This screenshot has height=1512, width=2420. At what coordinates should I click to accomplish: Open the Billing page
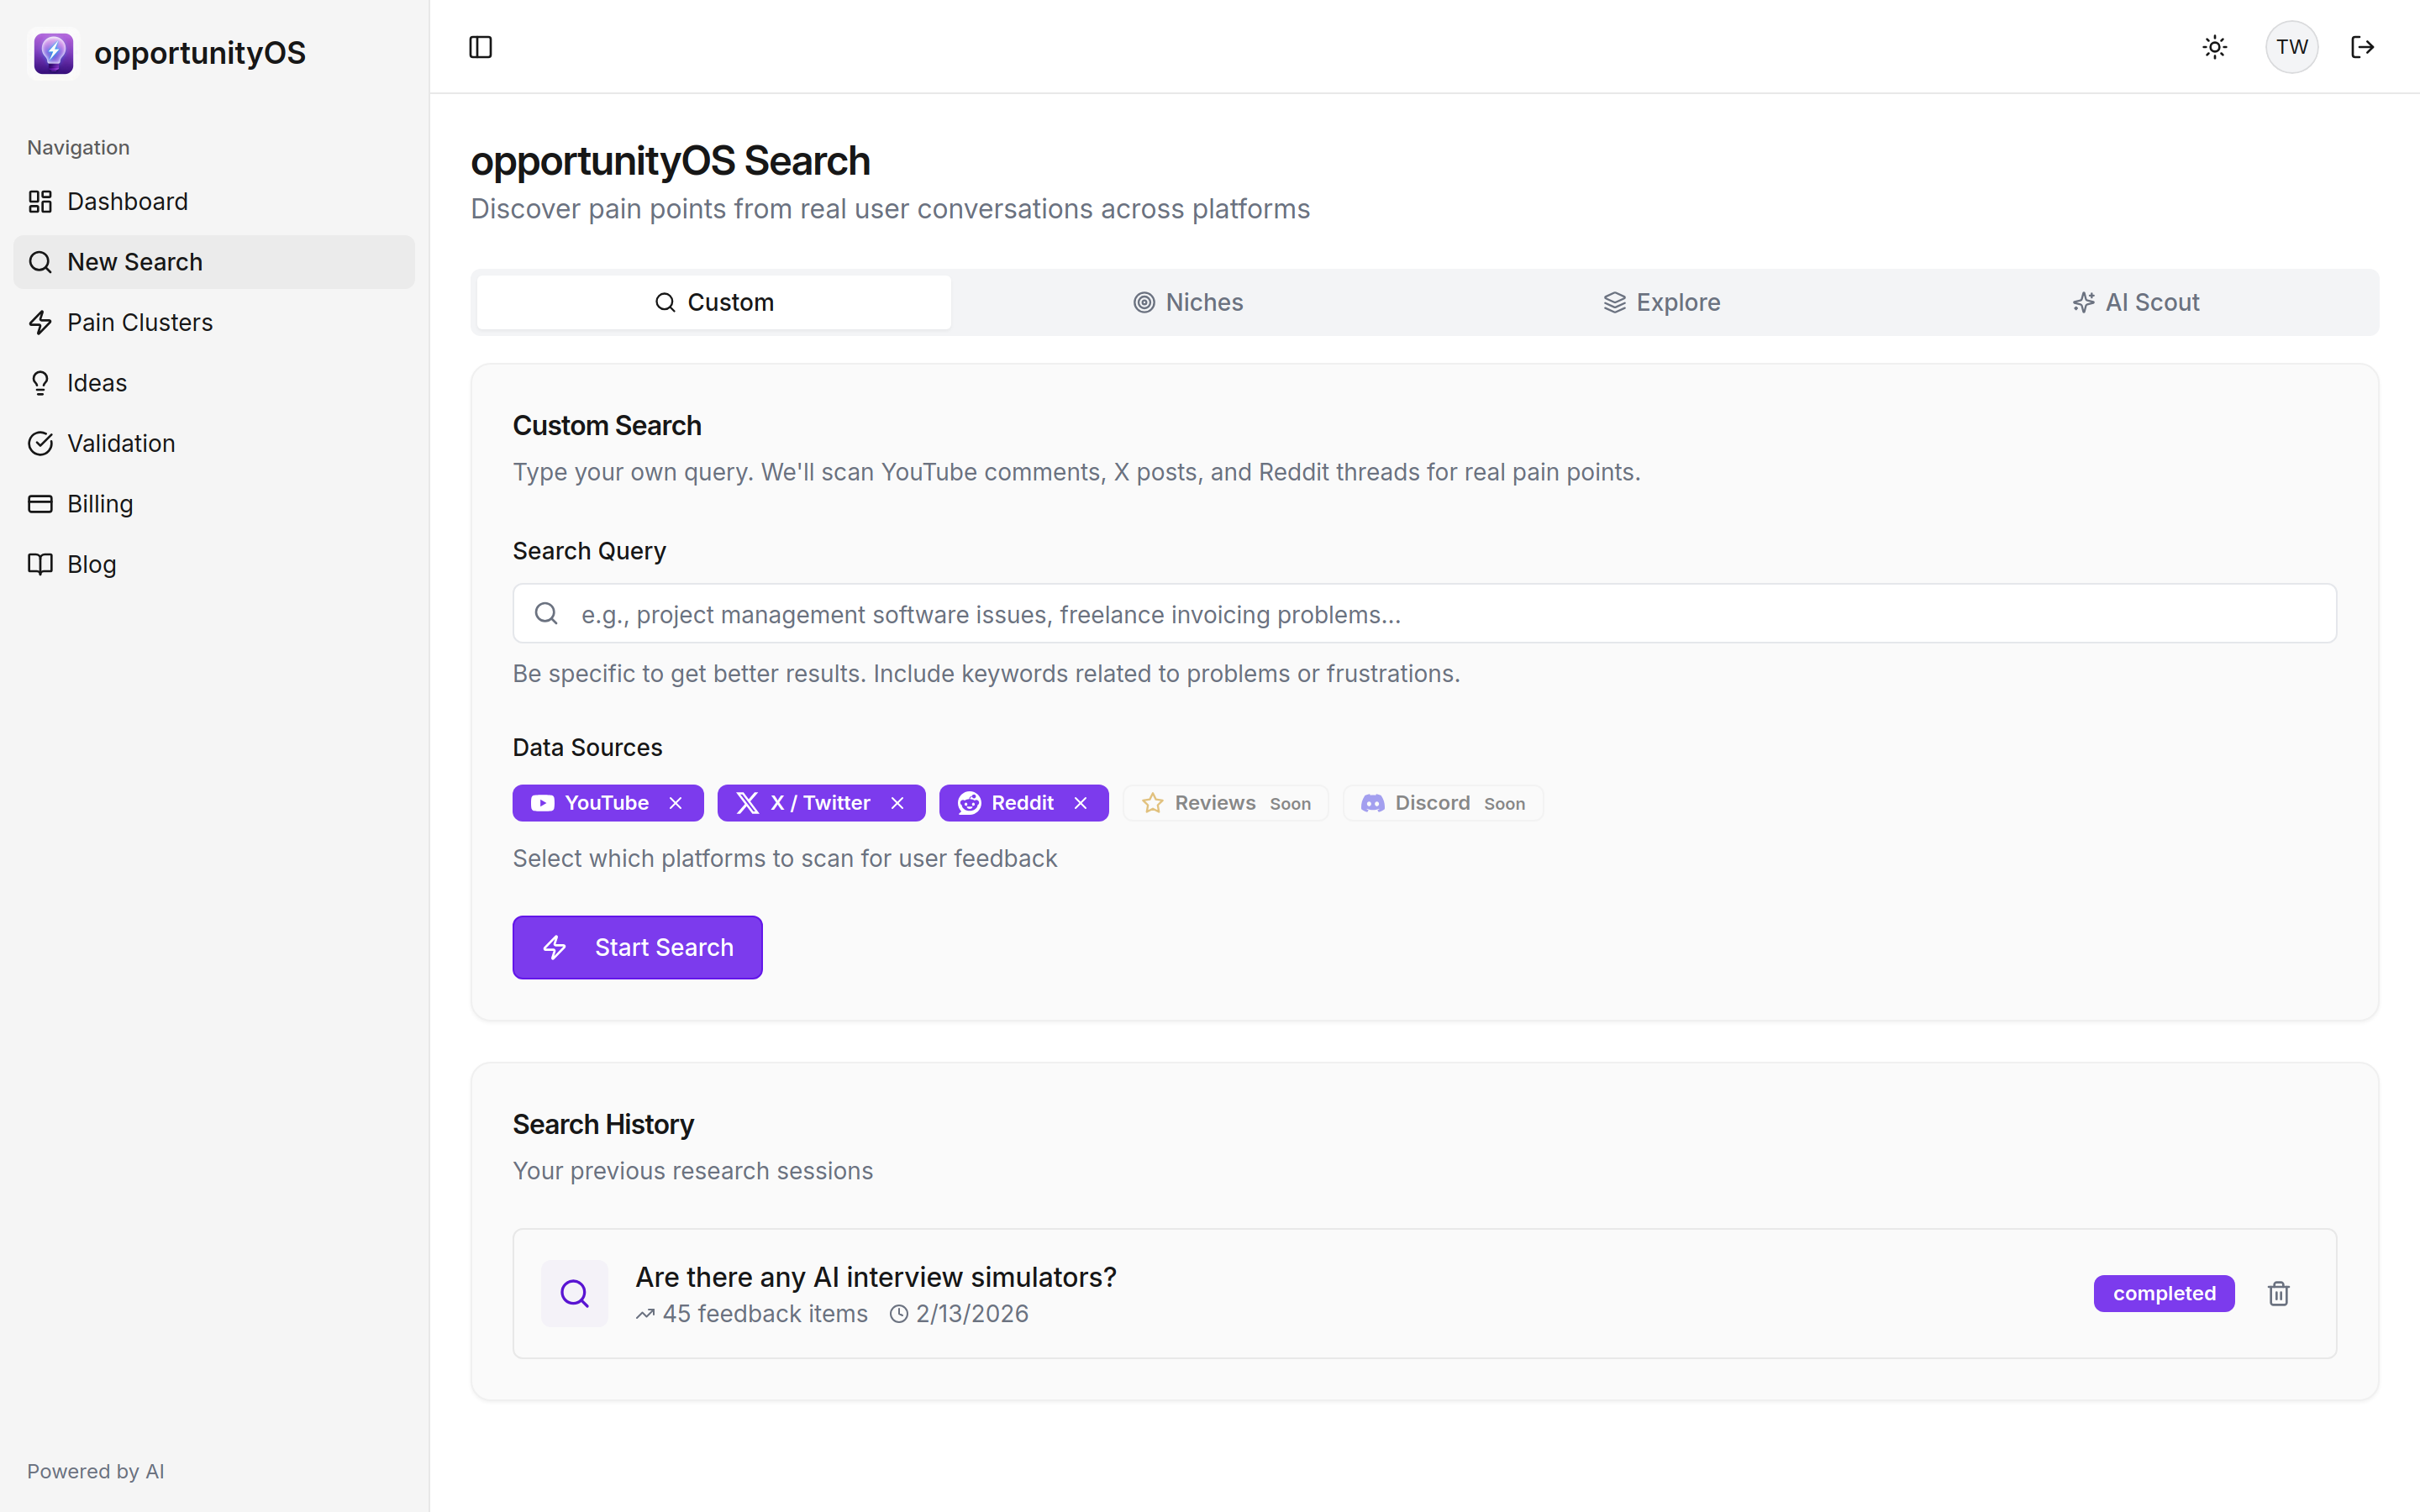[99, 503]
